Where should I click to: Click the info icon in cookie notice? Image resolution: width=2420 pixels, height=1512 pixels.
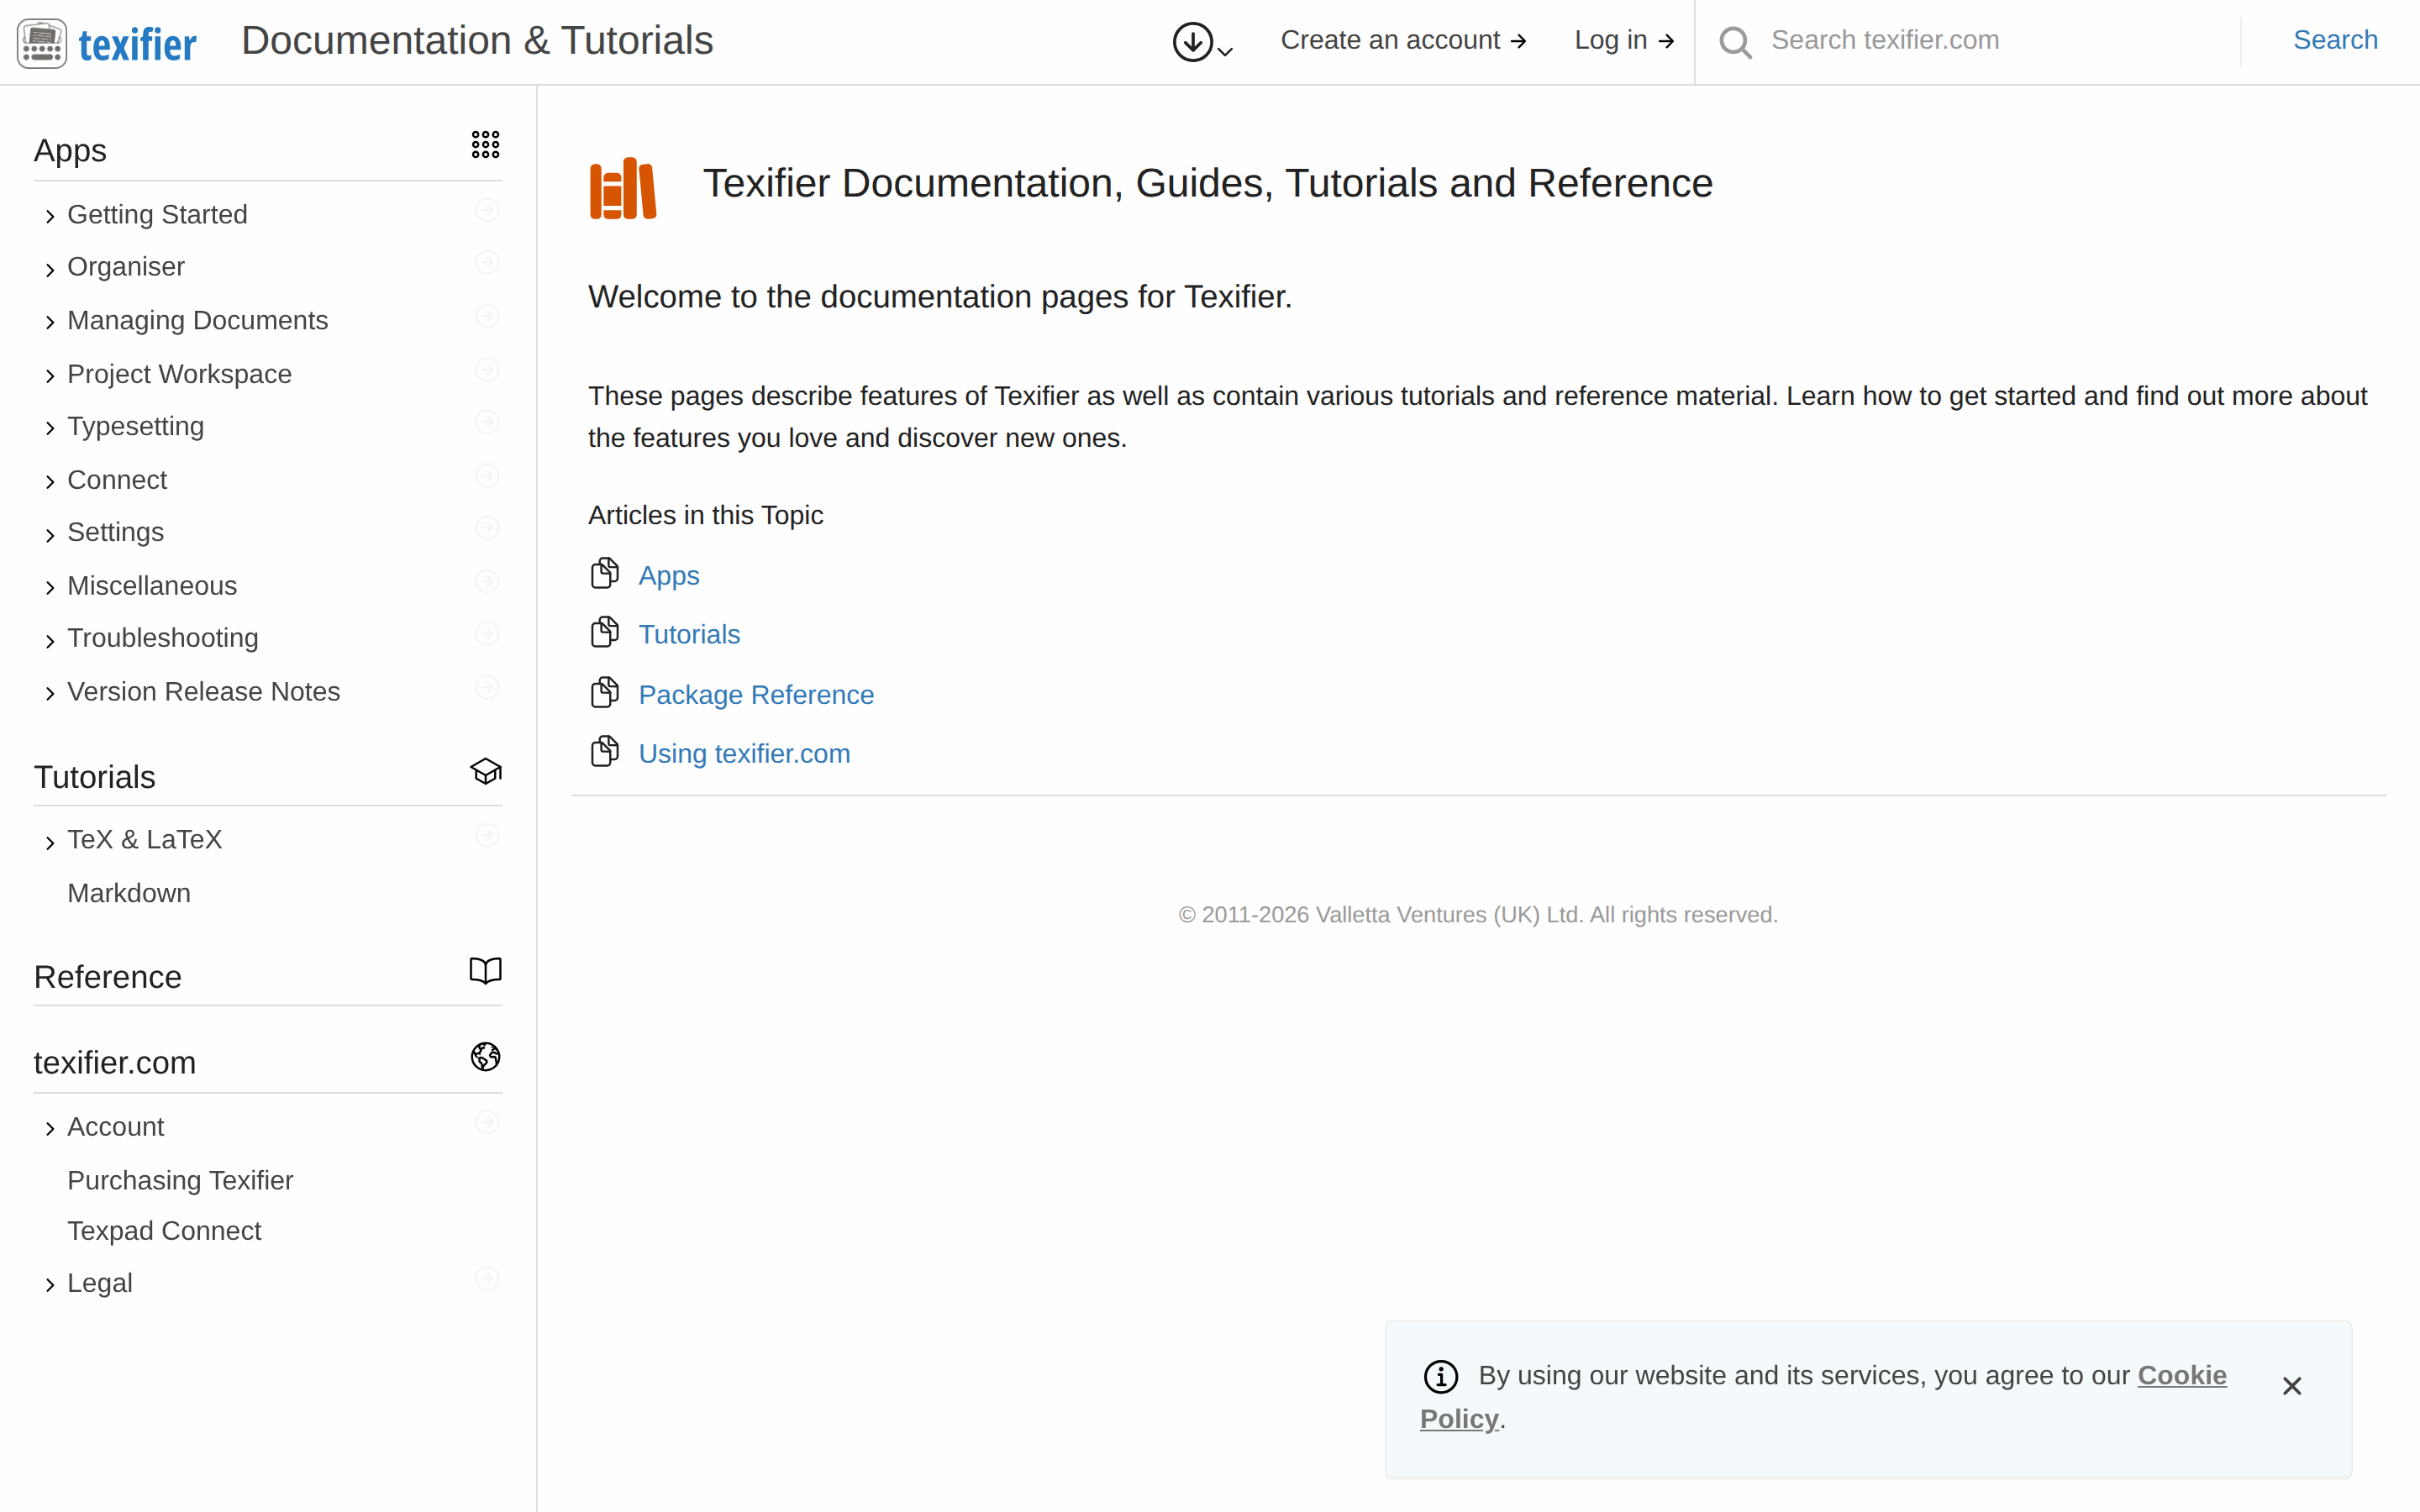[x=1441, y=1376]
